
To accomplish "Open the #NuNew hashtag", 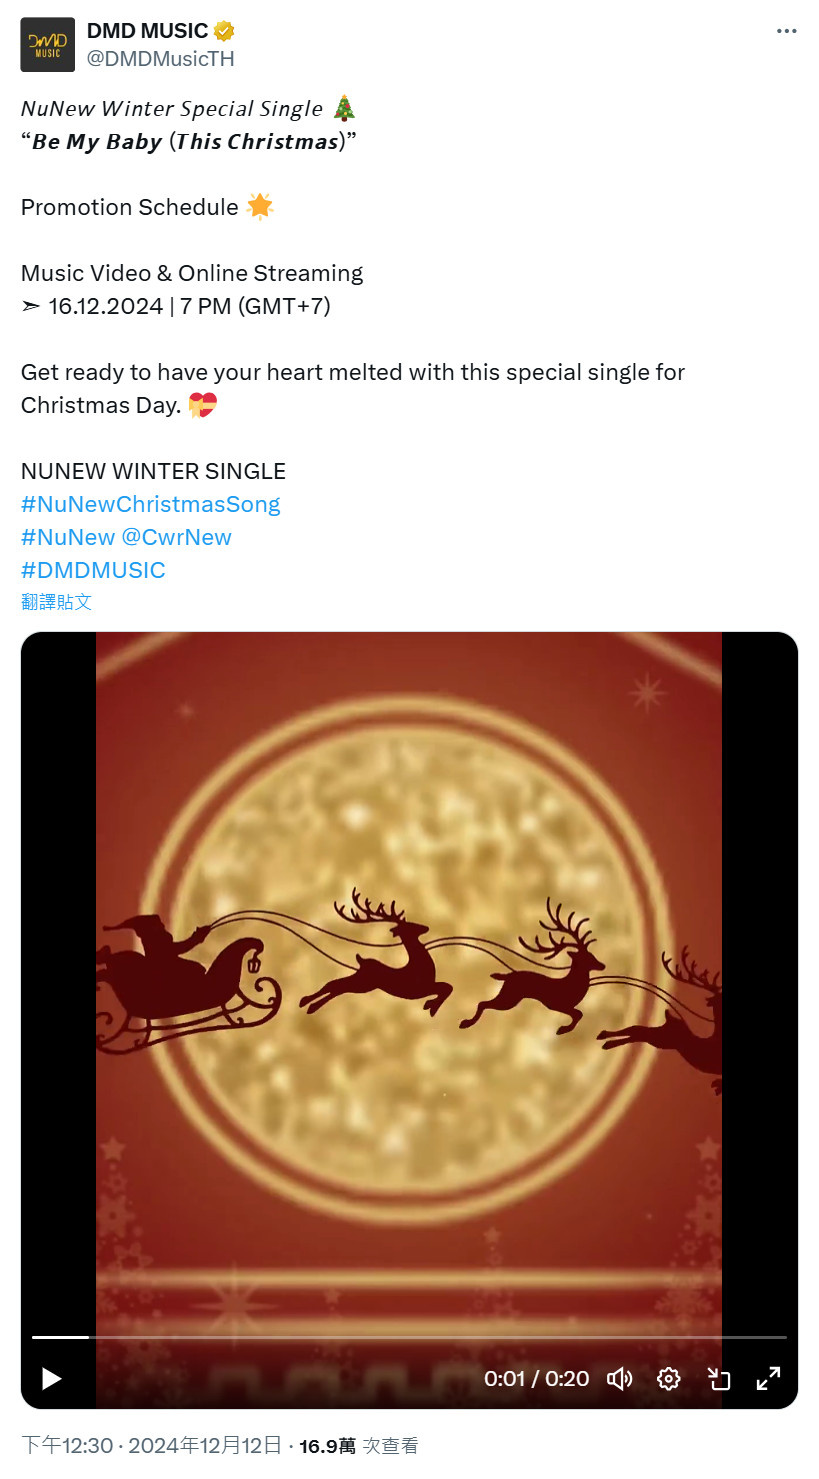I will (x=68, y=537).
